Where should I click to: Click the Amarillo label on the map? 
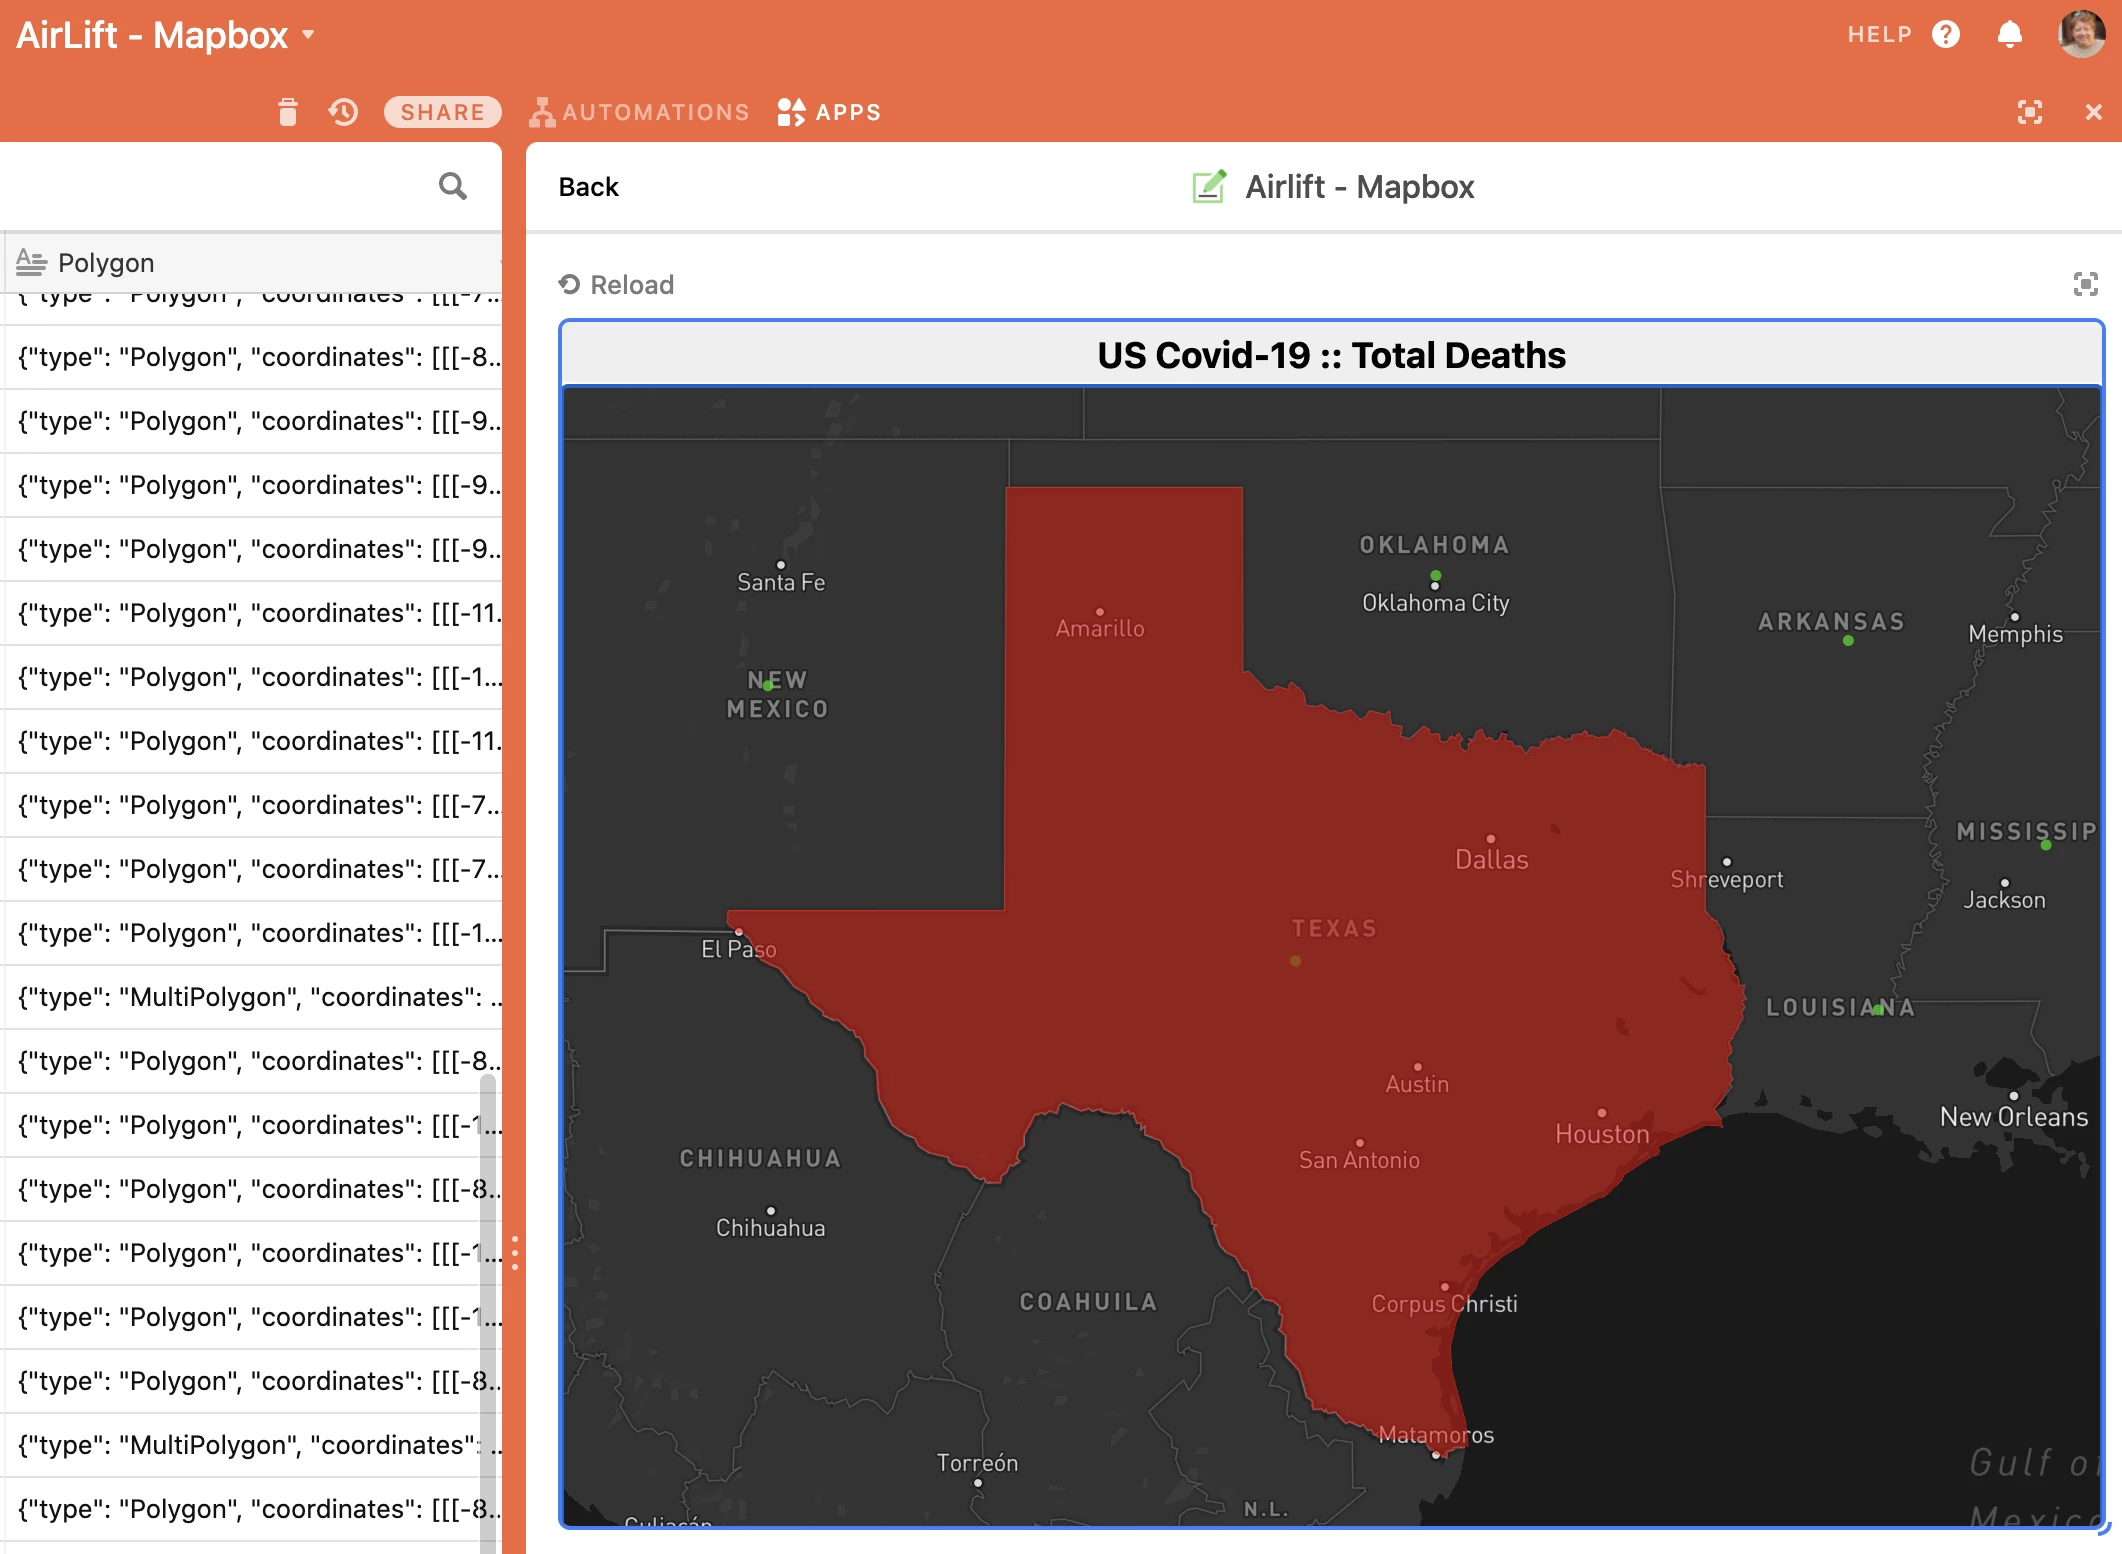1100,628
